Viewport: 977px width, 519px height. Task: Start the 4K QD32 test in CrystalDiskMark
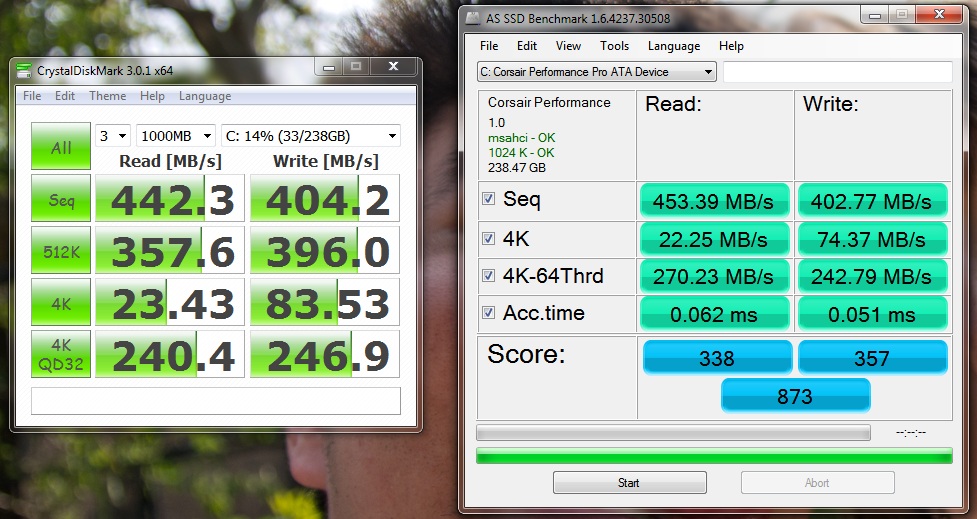(x=61, y=355)
